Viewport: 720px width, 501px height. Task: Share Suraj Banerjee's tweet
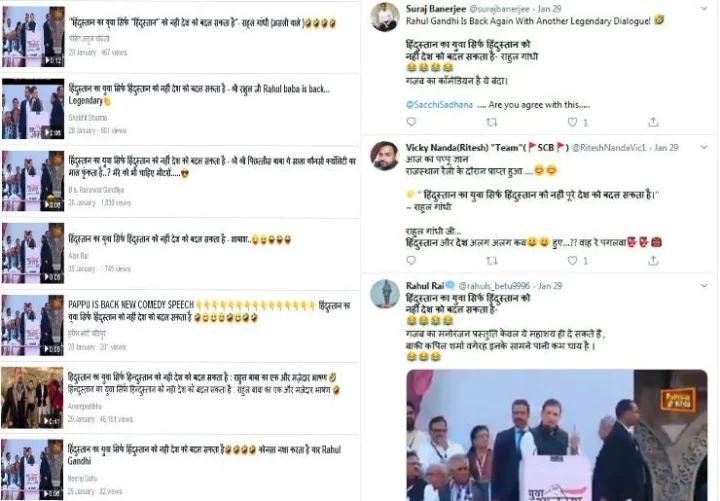click(x=653, y=122)
